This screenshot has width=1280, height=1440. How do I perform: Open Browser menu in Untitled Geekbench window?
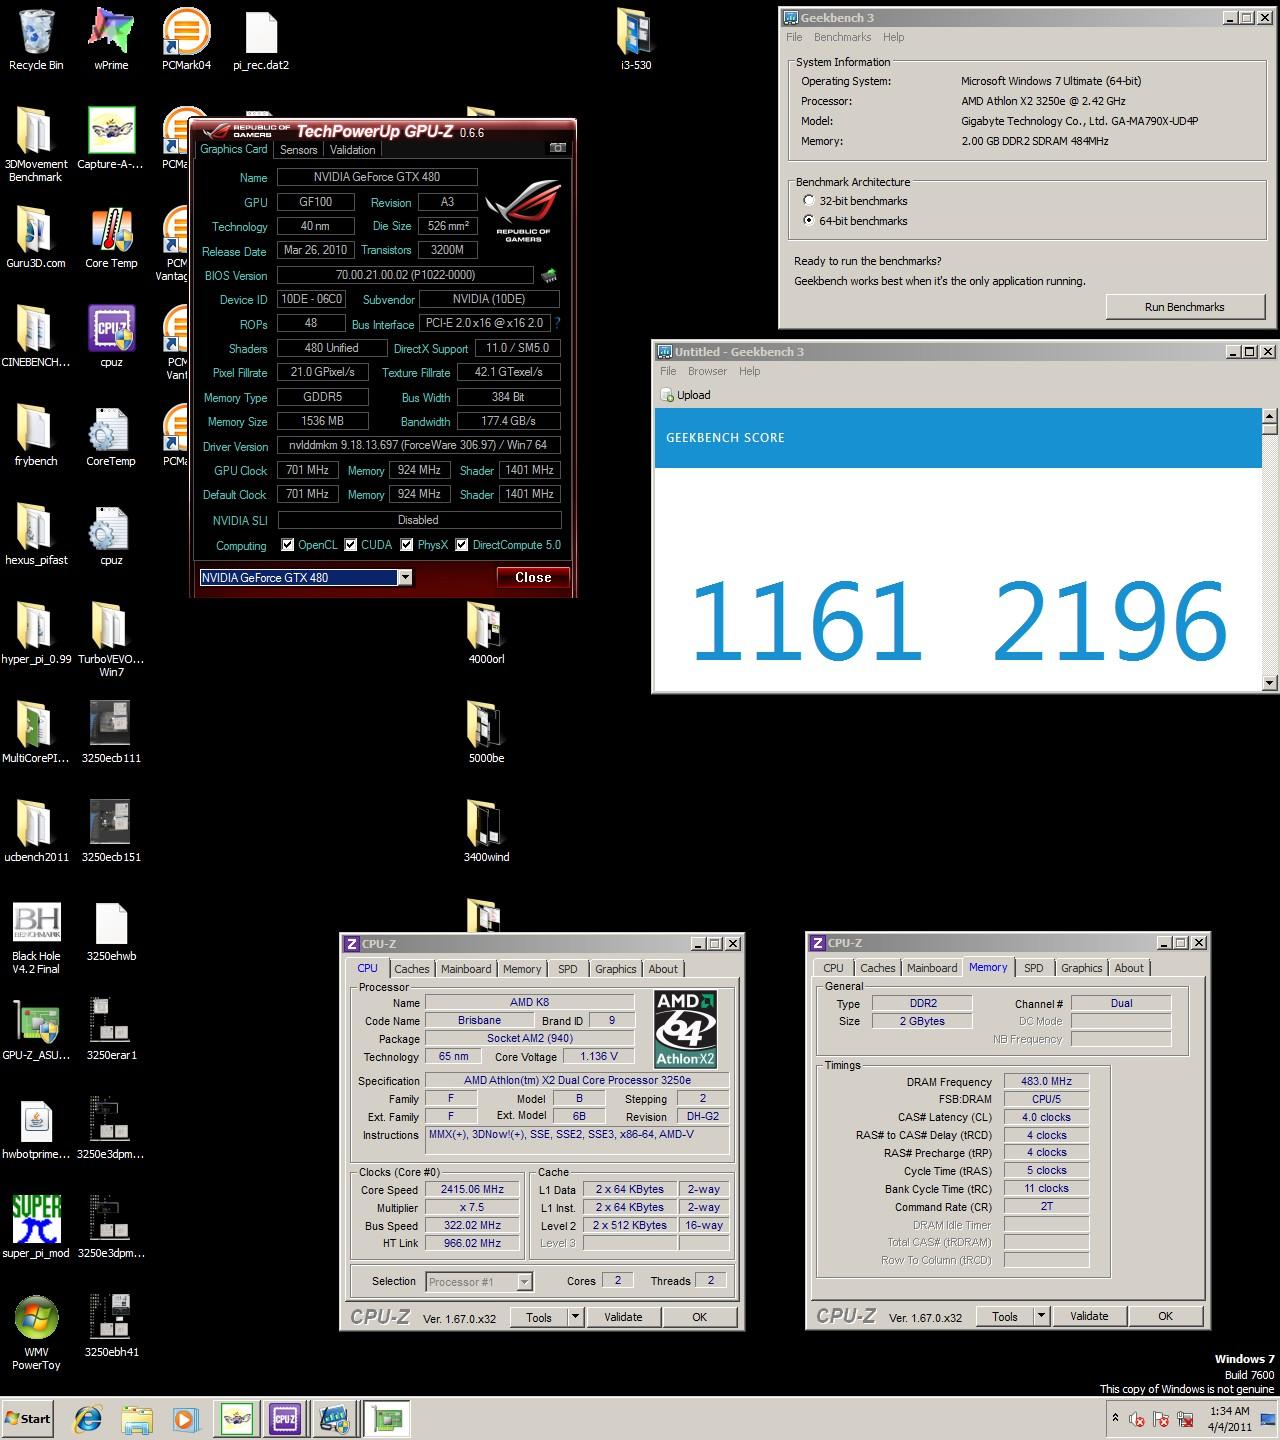tap(707, 371)
